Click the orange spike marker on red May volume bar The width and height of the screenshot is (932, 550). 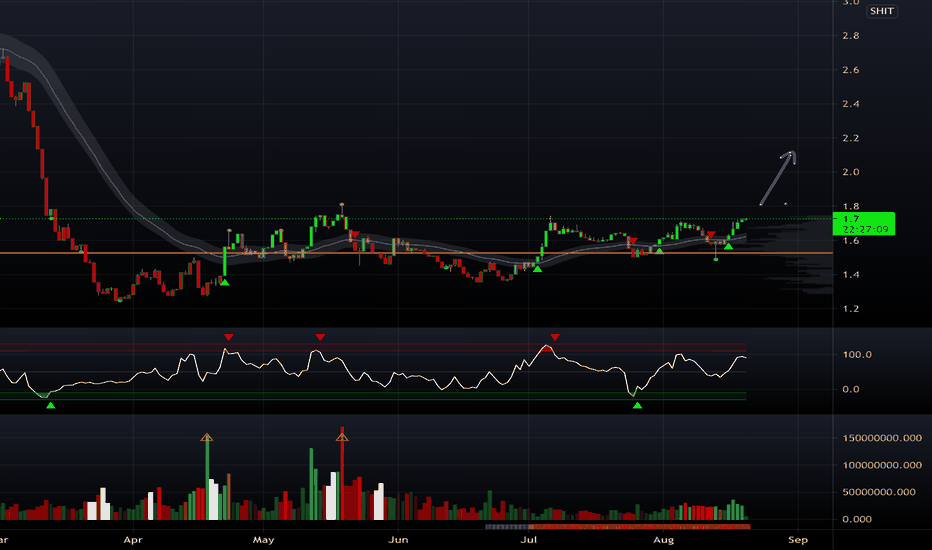coord(342,438)
